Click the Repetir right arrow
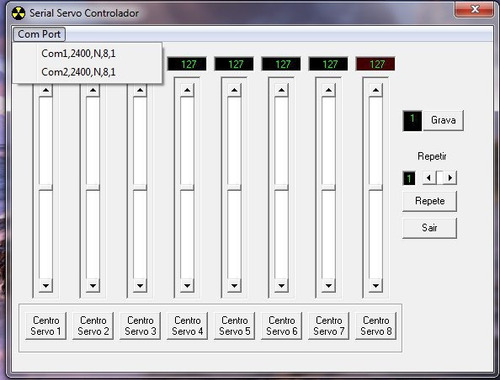Viewport: 500px width, 380px height. (450, 178)
